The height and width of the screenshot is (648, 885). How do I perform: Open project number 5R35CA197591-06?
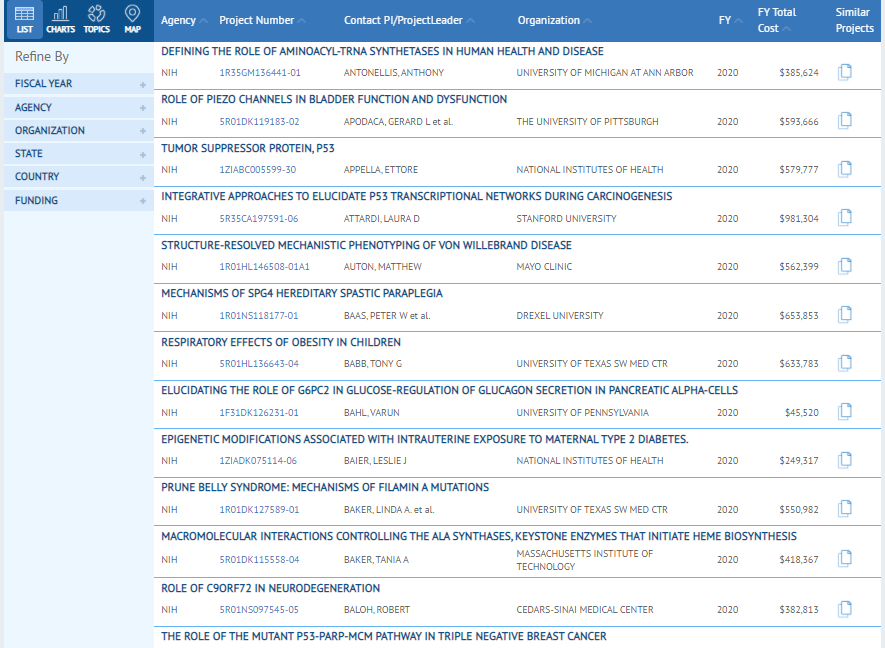[x=259, y=218]
